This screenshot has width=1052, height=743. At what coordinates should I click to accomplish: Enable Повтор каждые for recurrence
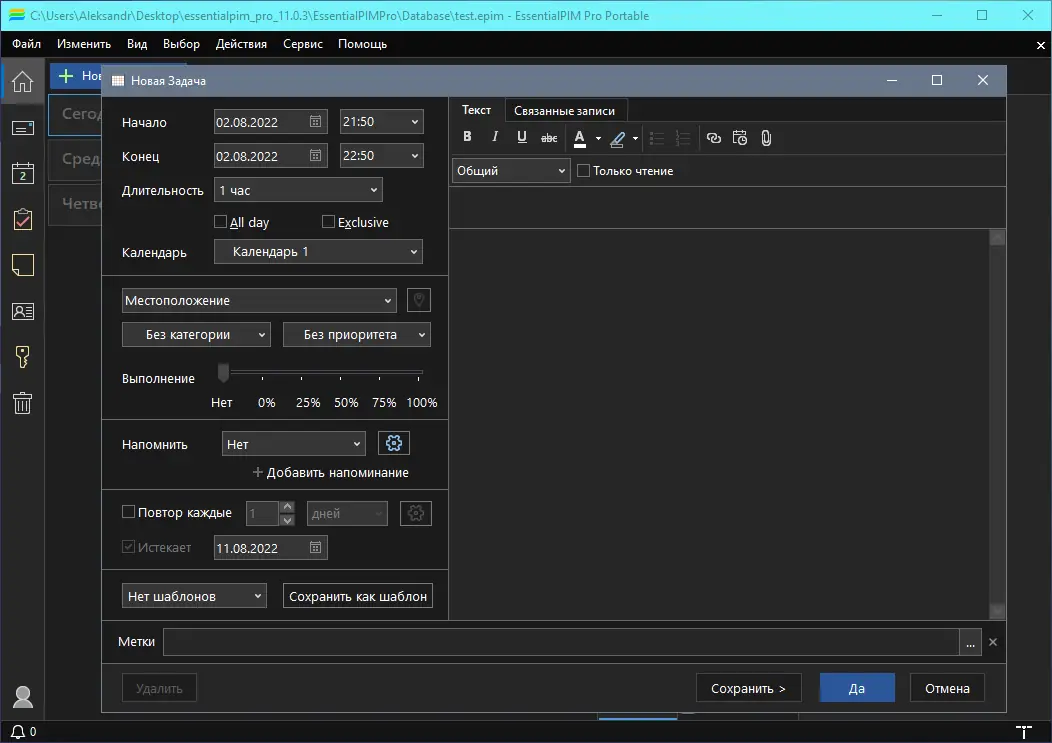point(128,511)
